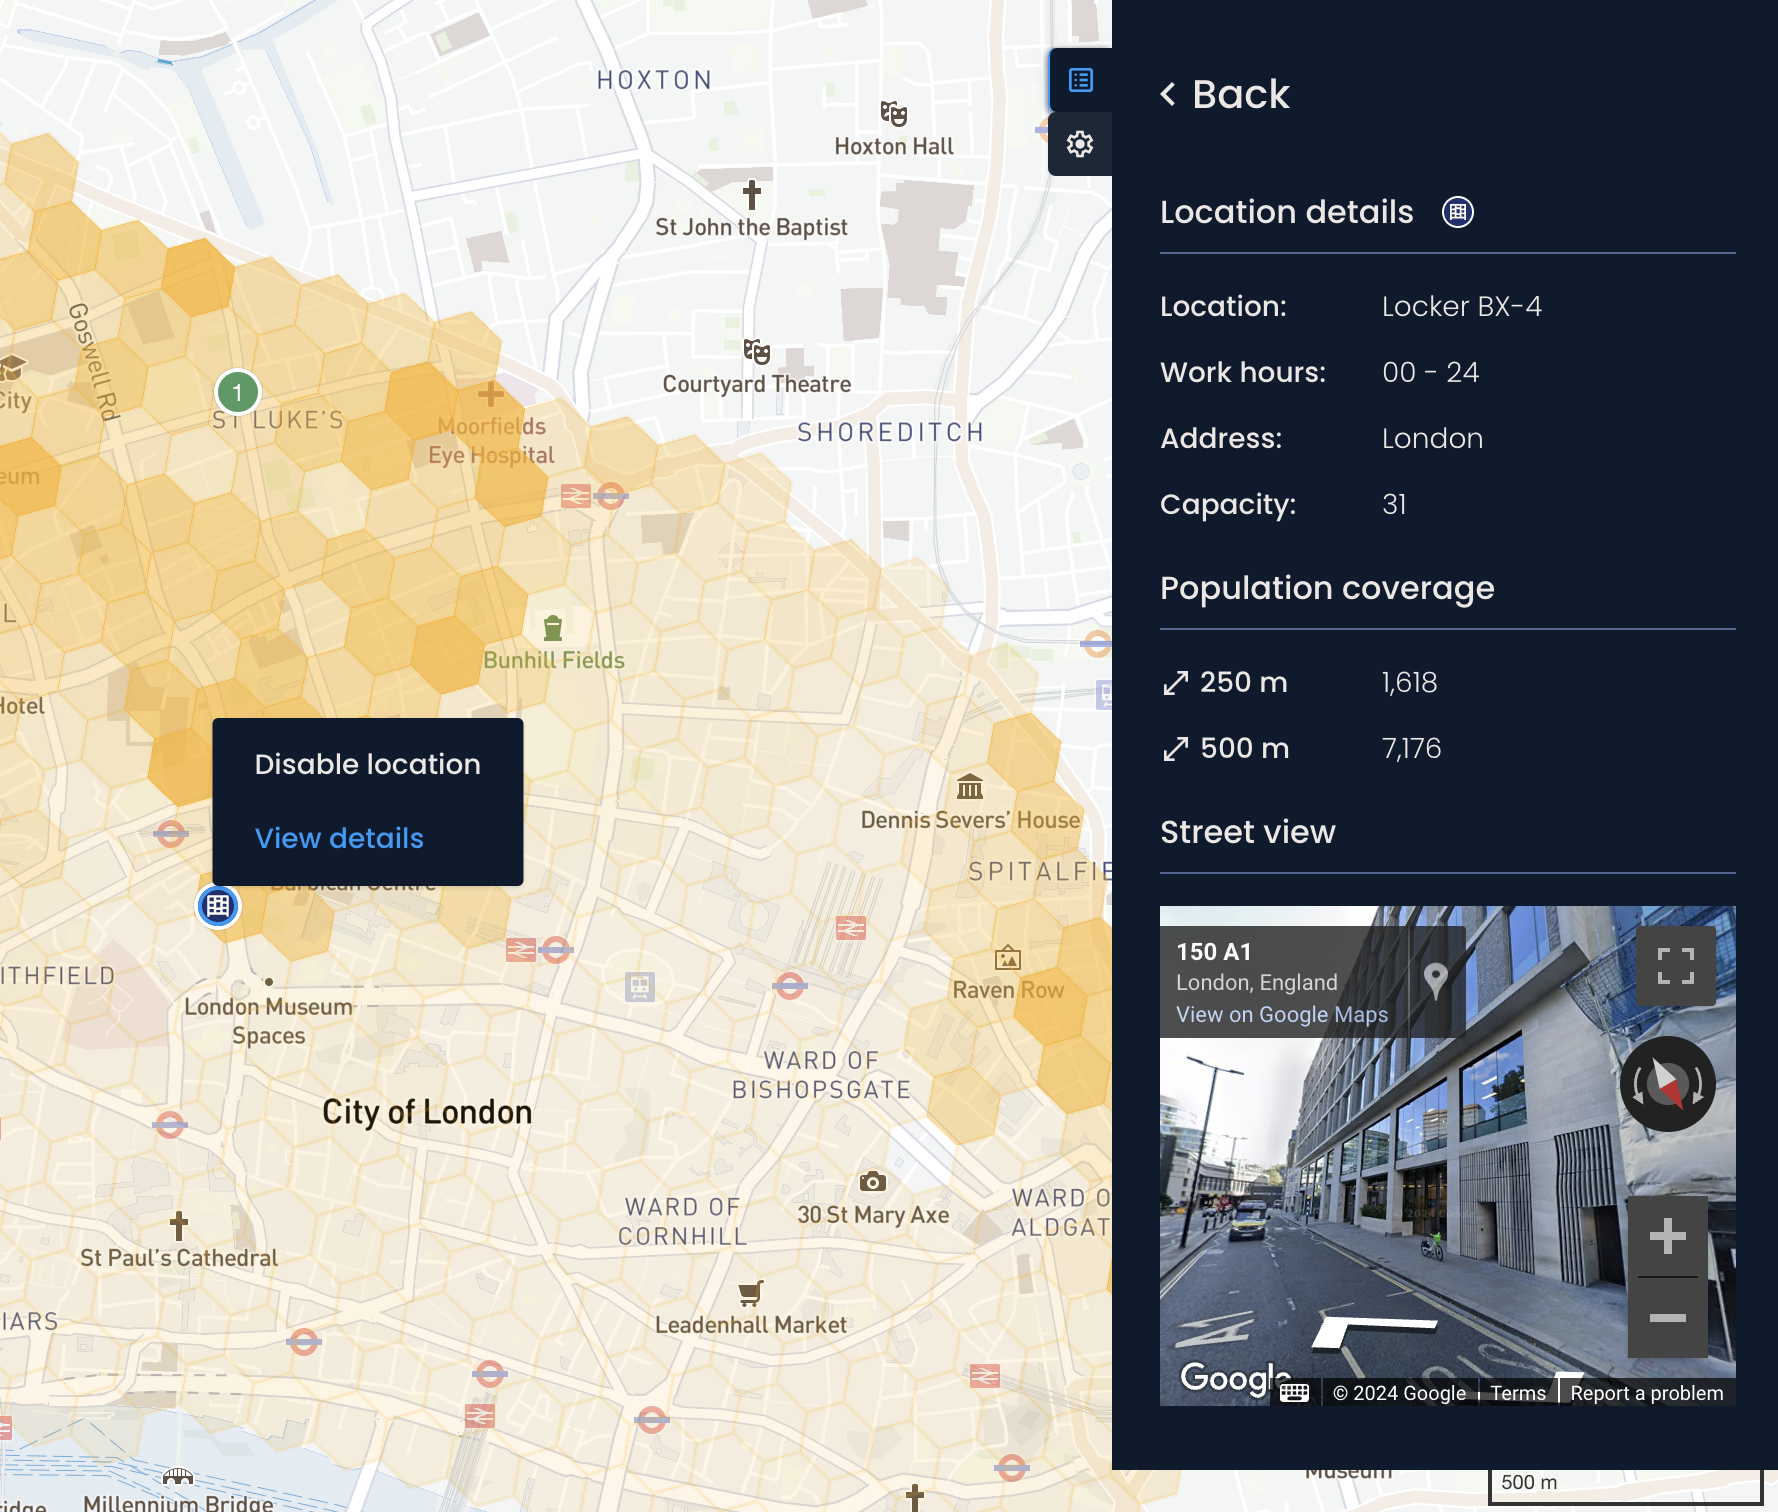Click the St John the Baptist cross icon
1778x1512 pixels.
pos(752,194)
